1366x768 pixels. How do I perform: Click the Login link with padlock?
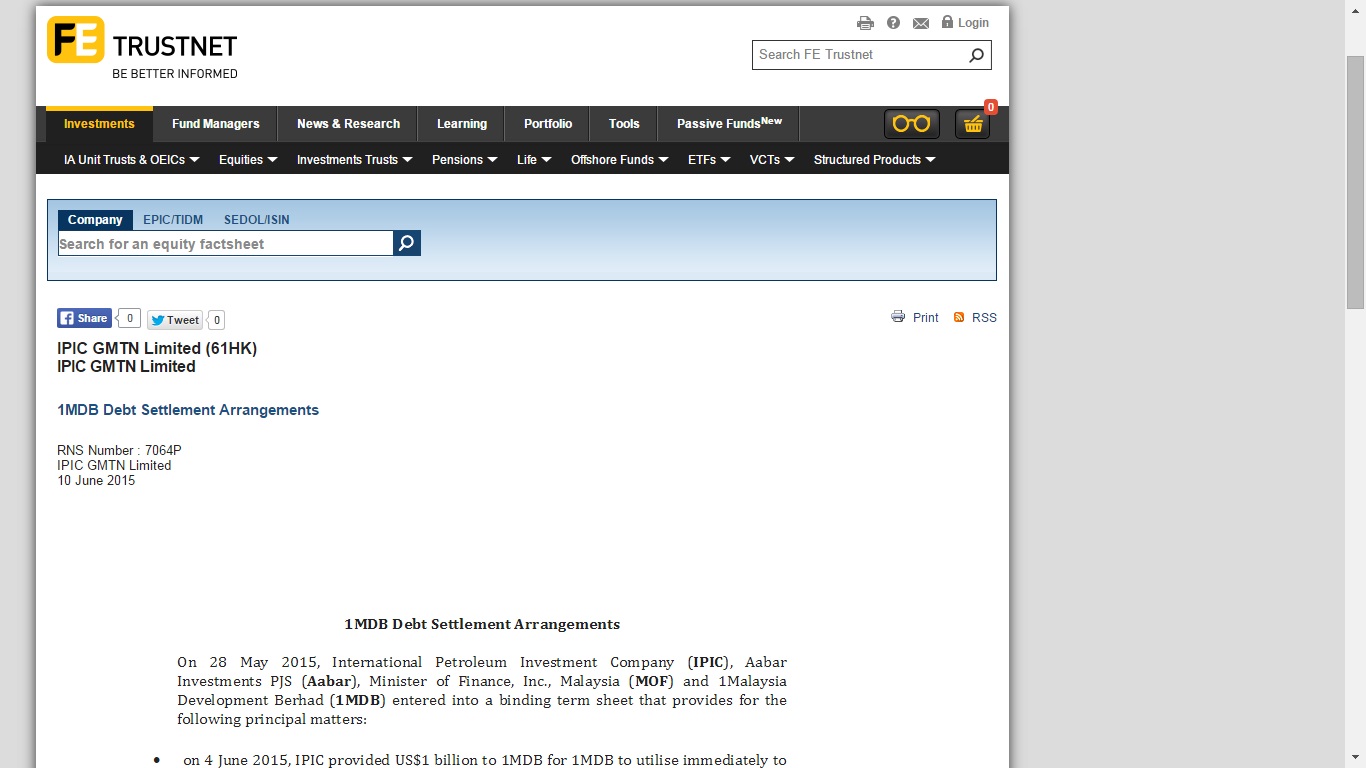[x=965, y=22]
